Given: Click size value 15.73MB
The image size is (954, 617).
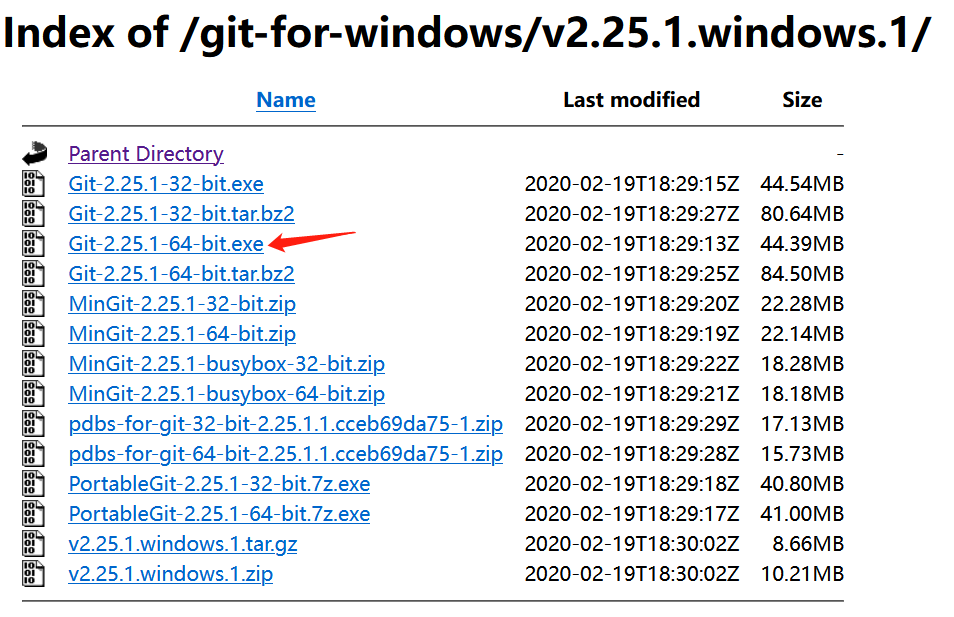Looking at the screenshot, I should click(x=802, y=454).
